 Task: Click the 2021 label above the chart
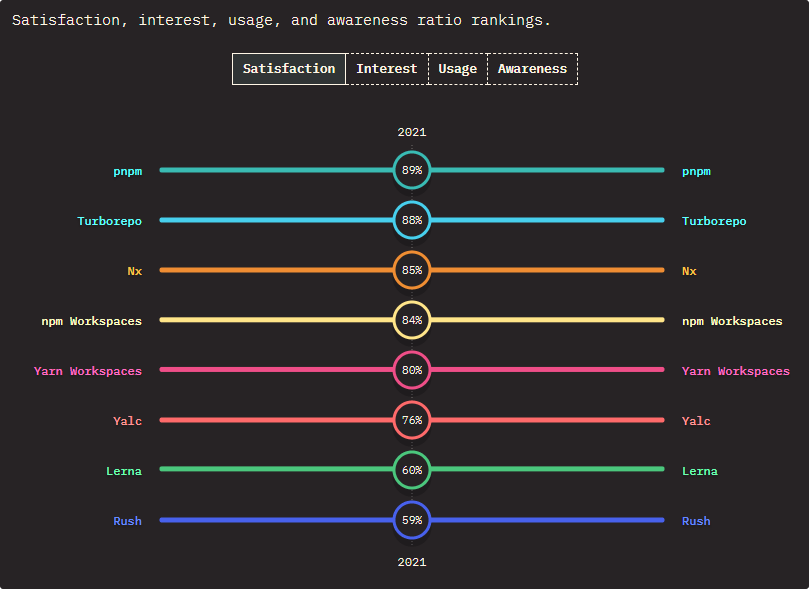pos(412,132)
